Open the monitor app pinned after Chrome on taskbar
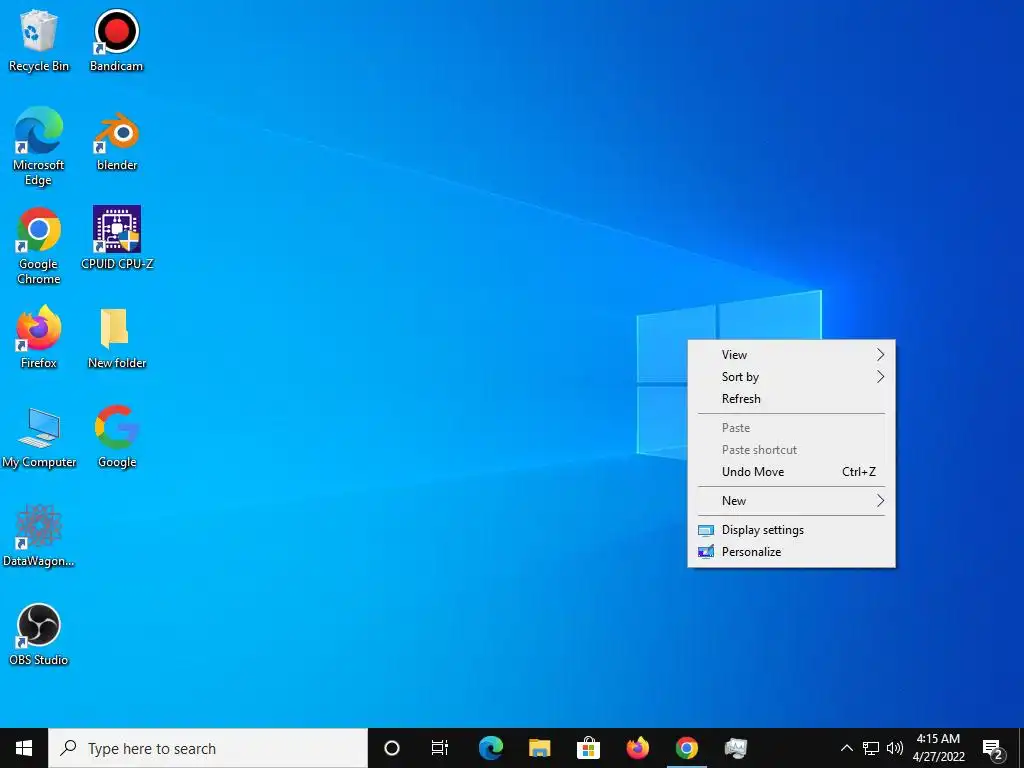Image resolution: width=1024 pixels, height=768 pixels. (736, 748)
